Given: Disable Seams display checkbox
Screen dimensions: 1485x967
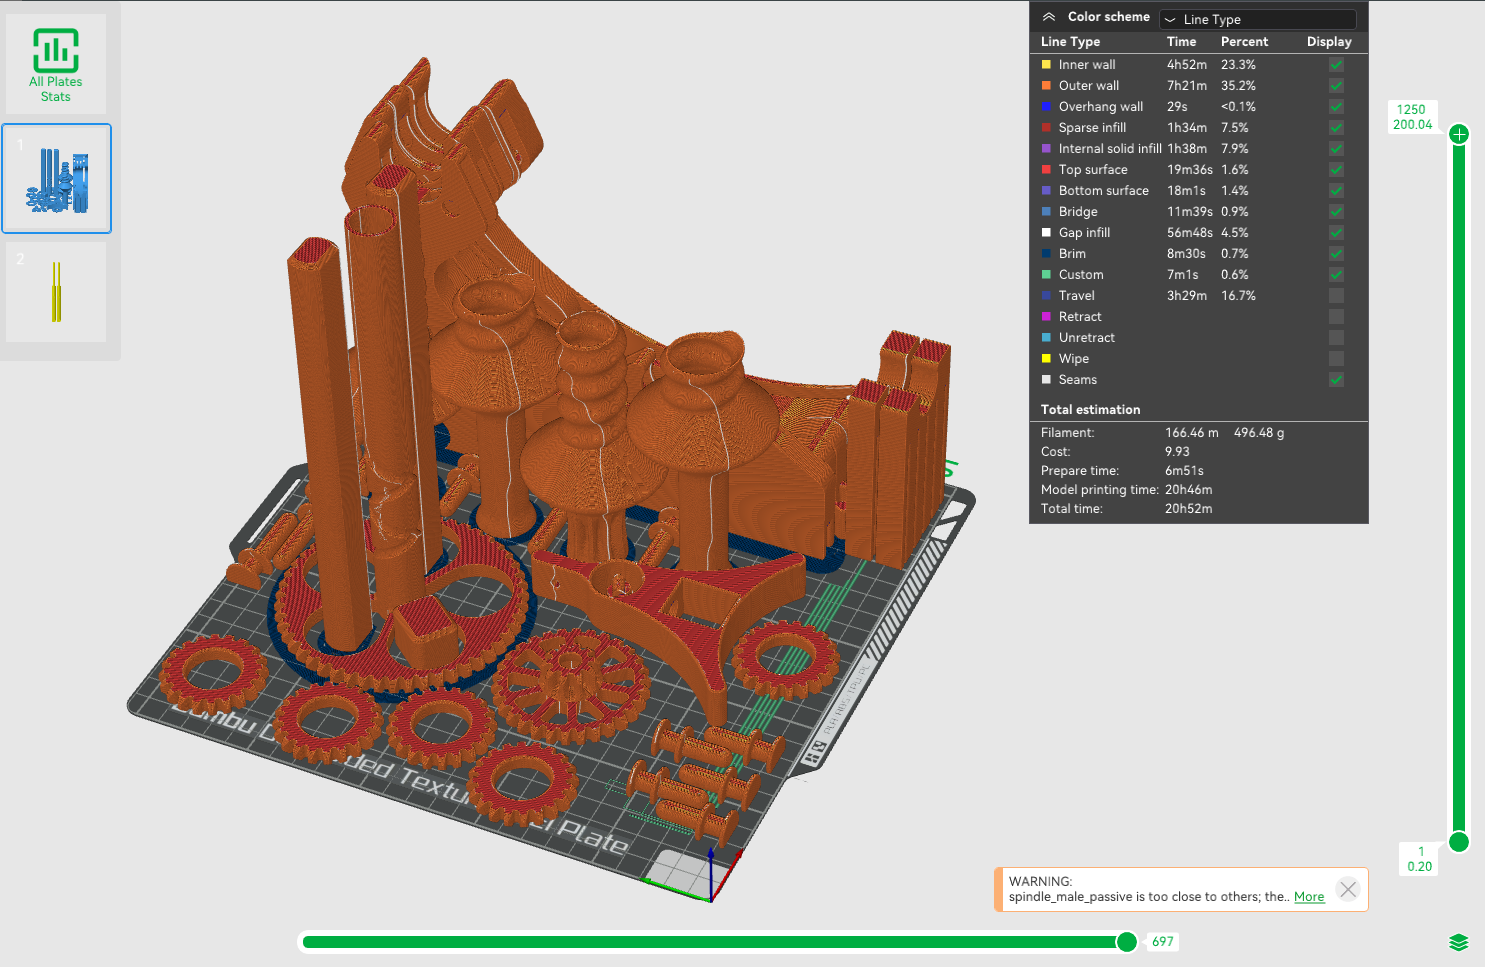Looking at the screenshot, I should pyautogui.click(x=1336, y=380).
